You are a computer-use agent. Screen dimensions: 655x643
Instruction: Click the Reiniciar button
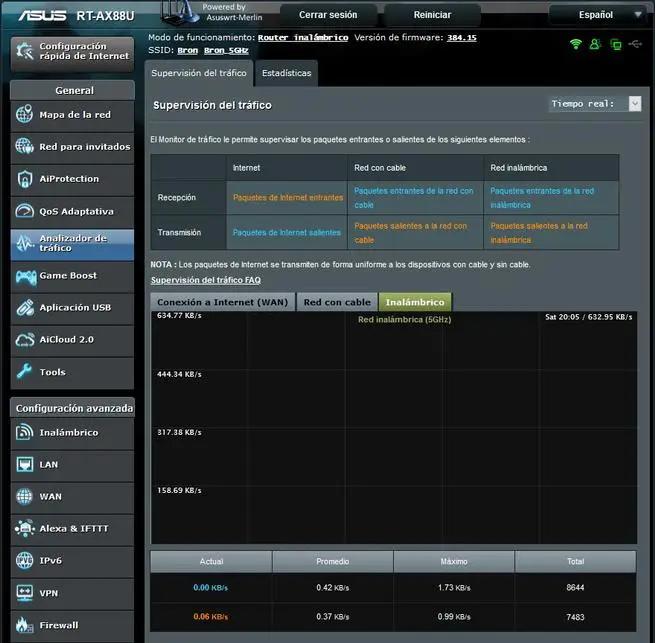pos(432,15)
